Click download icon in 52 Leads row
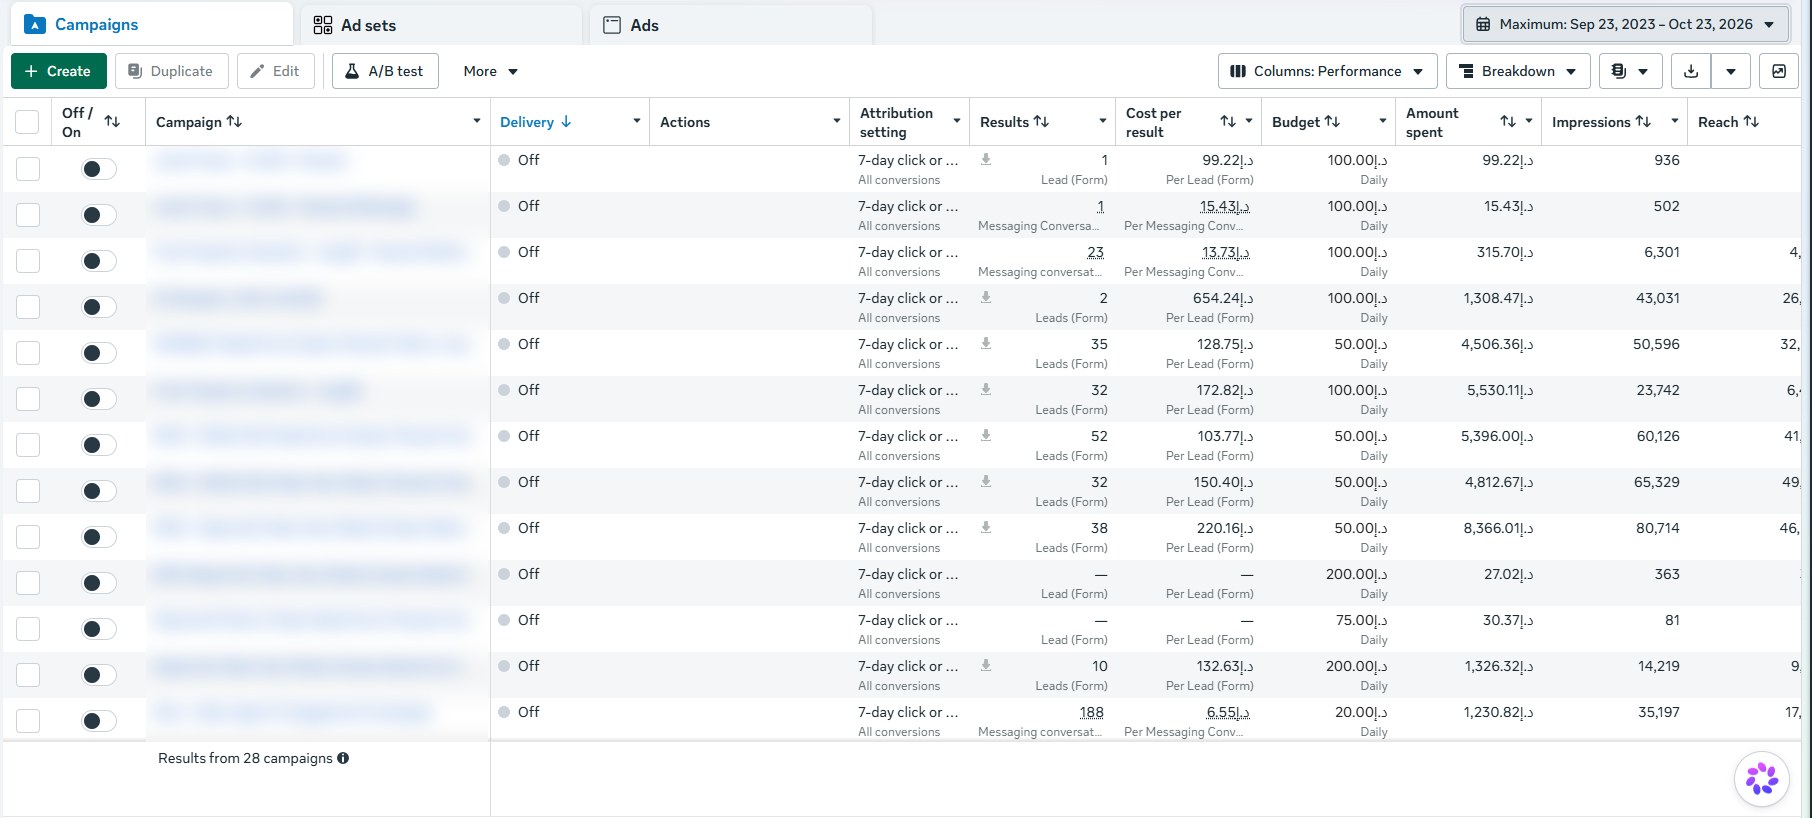Image resolution: width=1812 pixels, height=818 pixels. [x=986, y=435]
